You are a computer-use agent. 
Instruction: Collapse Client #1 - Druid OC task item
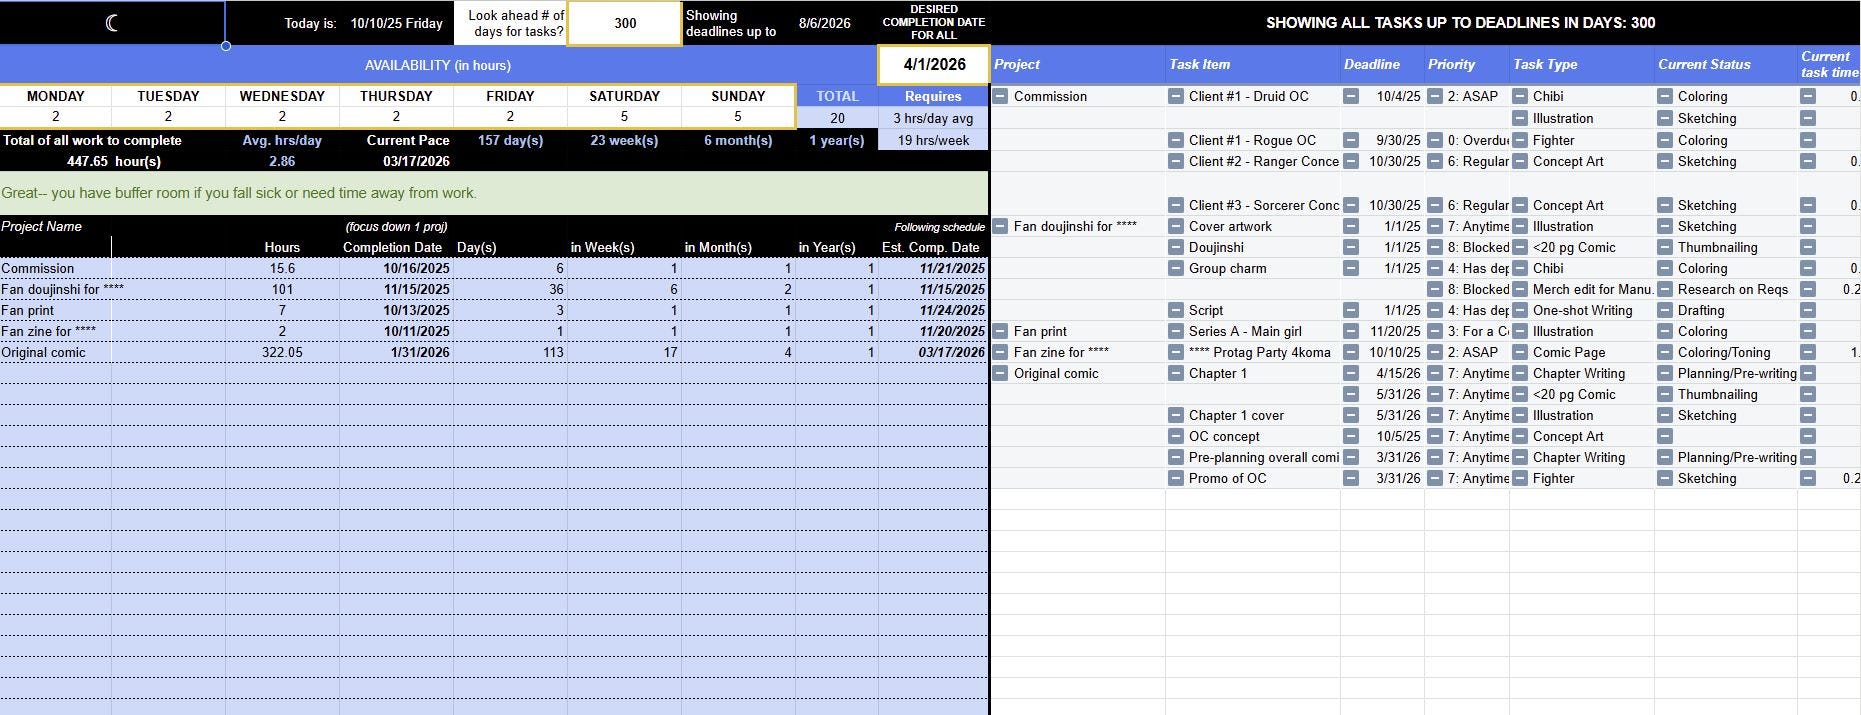(x=1176, y=97)
